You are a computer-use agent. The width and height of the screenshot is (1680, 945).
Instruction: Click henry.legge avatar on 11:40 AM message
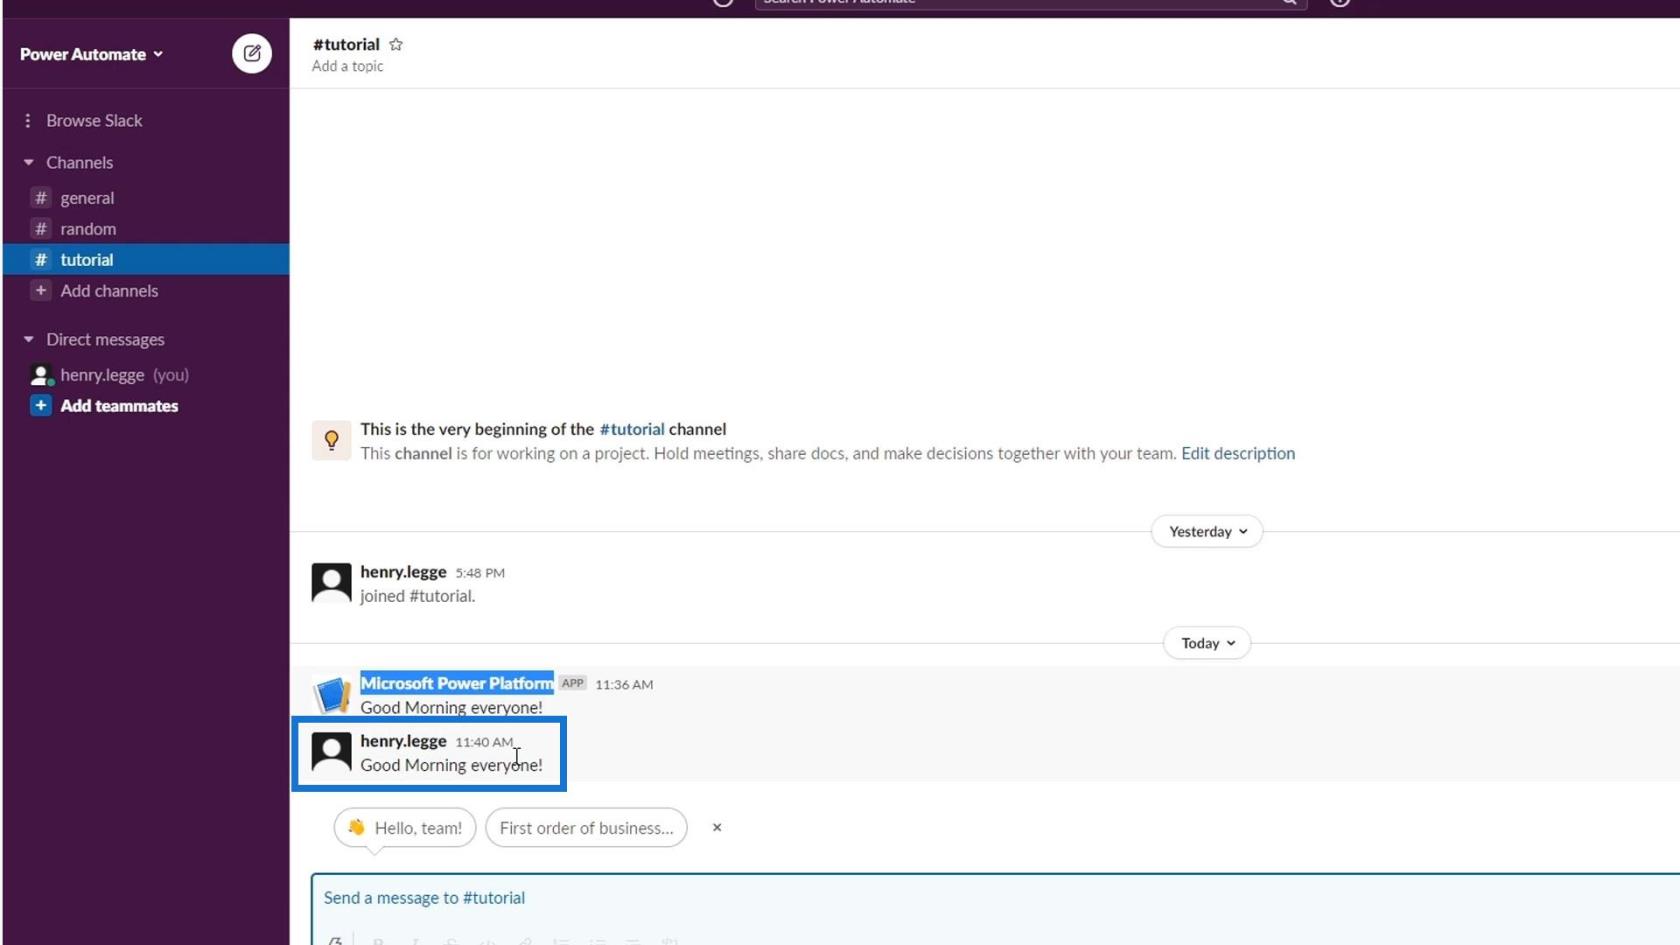pyautogui.click(x=331, y=752)
